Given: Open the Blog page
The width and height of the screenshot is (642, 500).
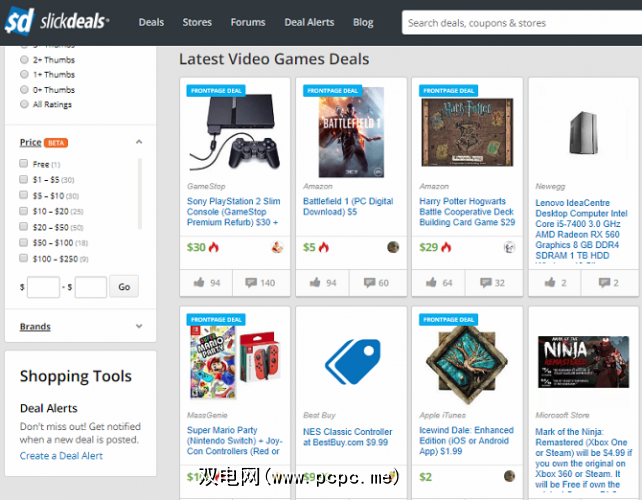Looking at the screenshot, I should tap(363, 22).
